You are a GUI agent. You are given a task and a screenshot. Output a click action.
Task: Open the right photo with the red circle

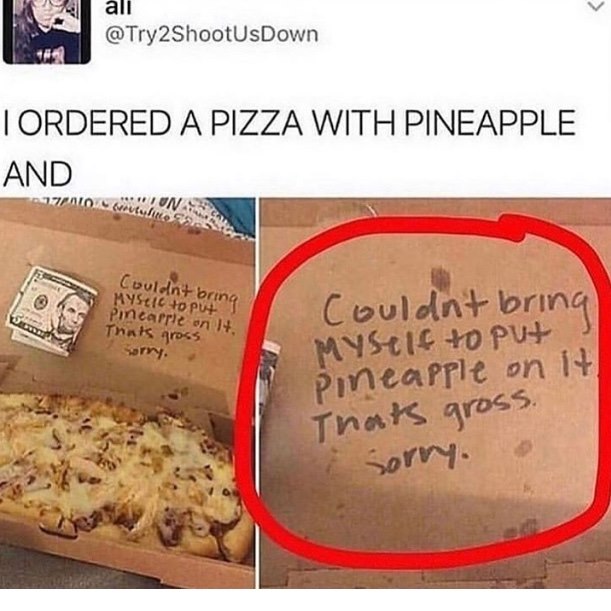point(435,393)
